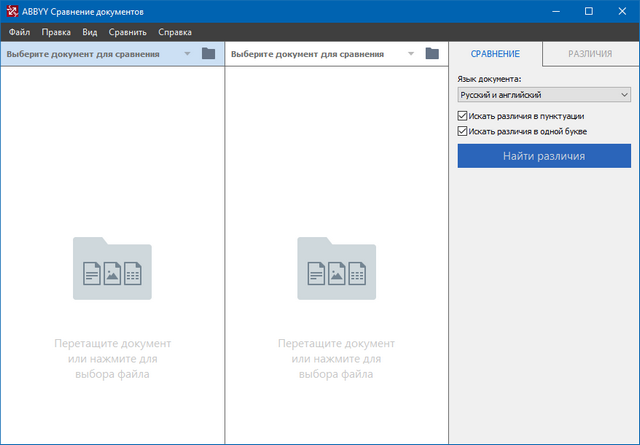Screen dimensions: 640x445
Task: Open the Сравнить menu
Action: [x=127, y=32]
